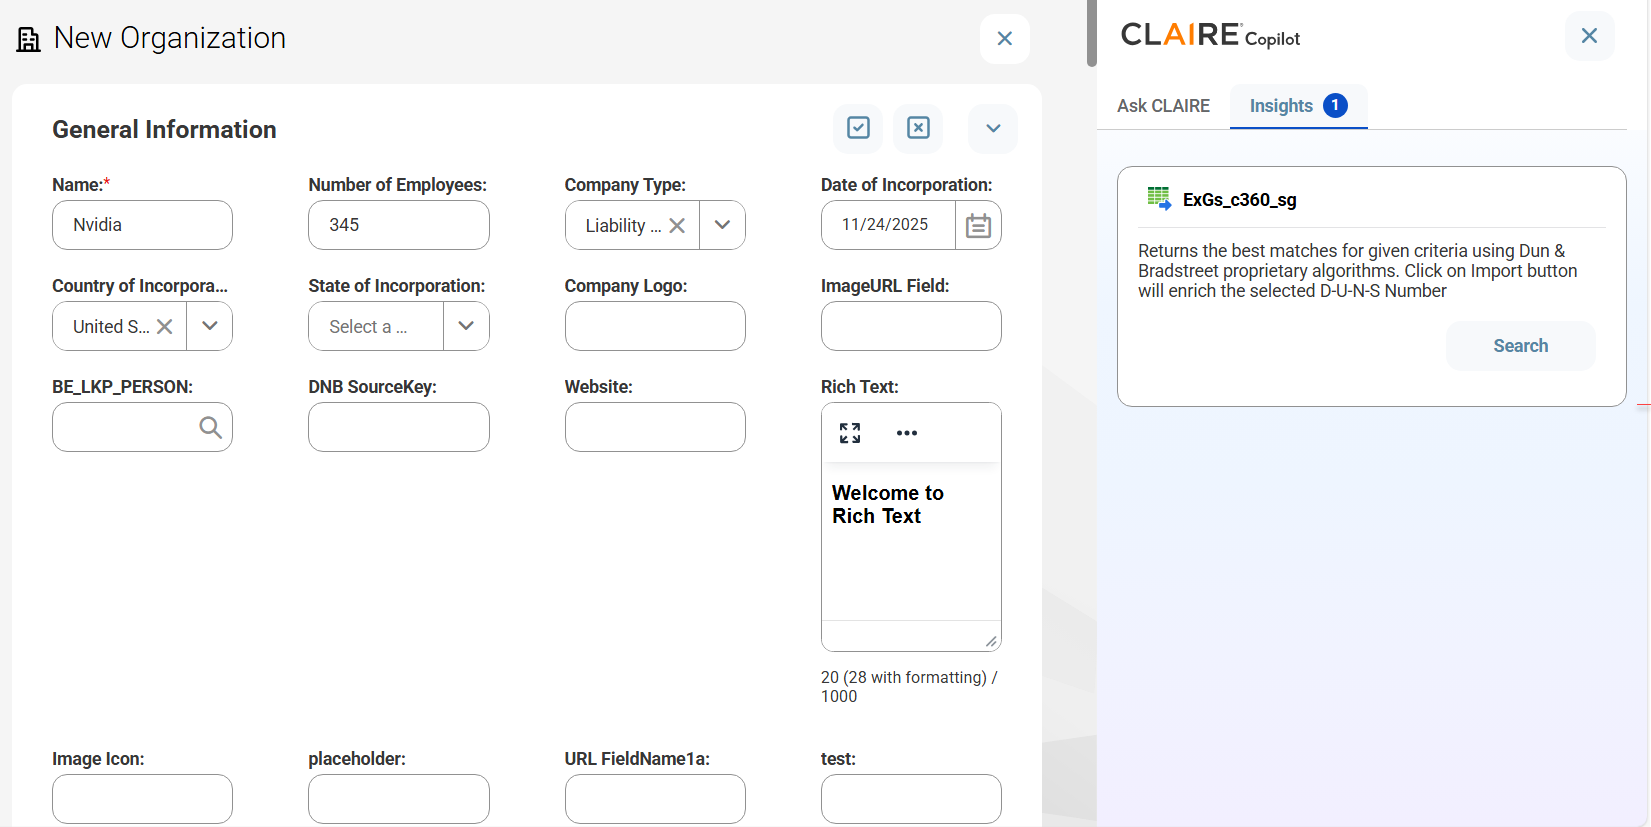This screenshot has width=1651, height=827.
Task: Switch to the Ask CLAIRE tab
Action: pyautogui.click(x=1163, y=106)
